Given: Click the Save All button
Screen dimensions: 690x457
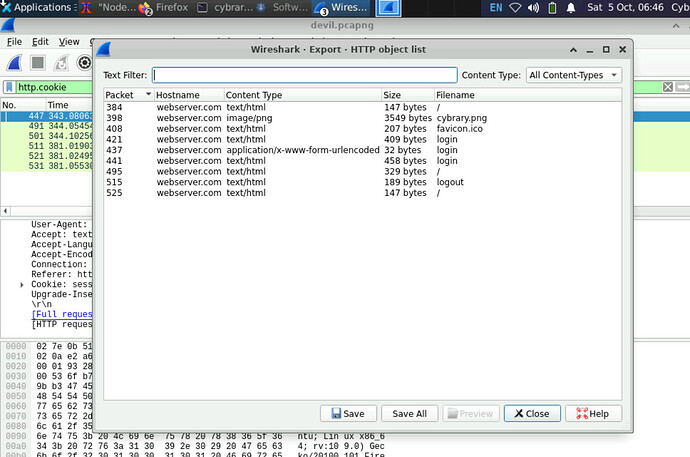Looking at the screenshot, I should tap(409, 413).
